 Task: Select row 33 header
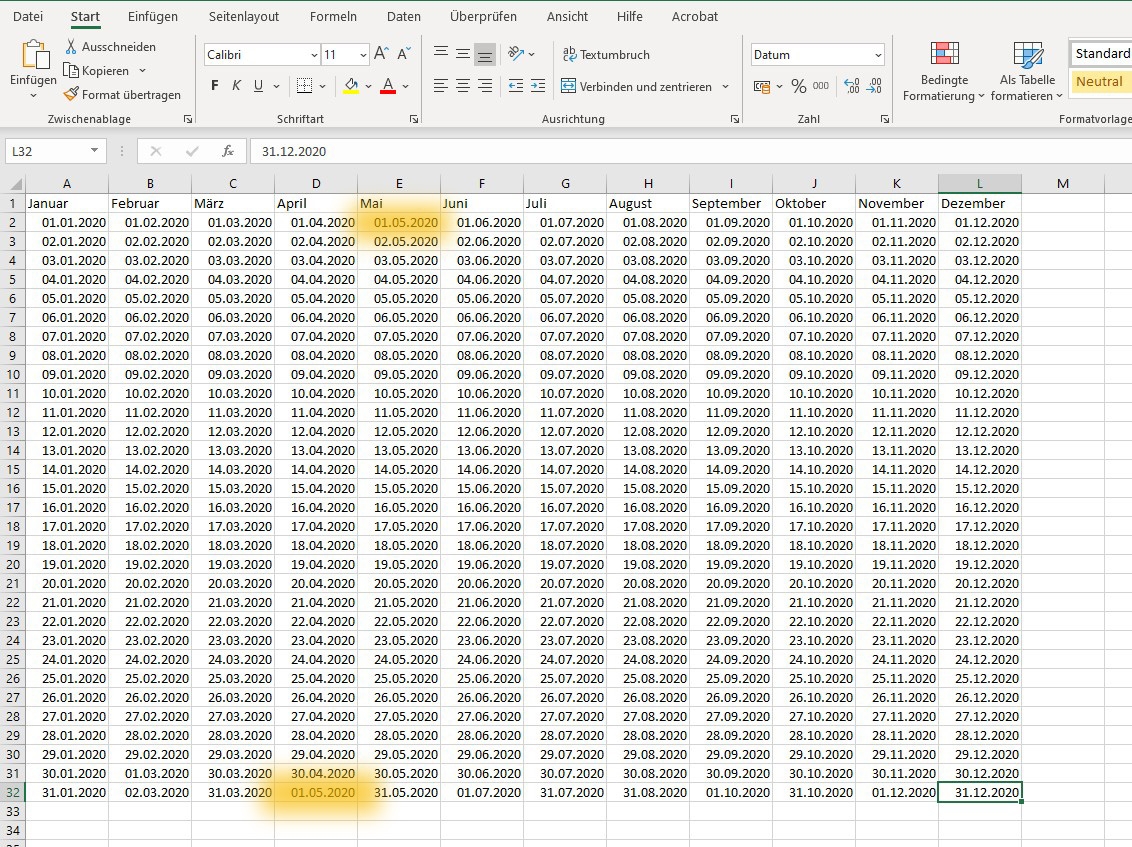(13, 811)
